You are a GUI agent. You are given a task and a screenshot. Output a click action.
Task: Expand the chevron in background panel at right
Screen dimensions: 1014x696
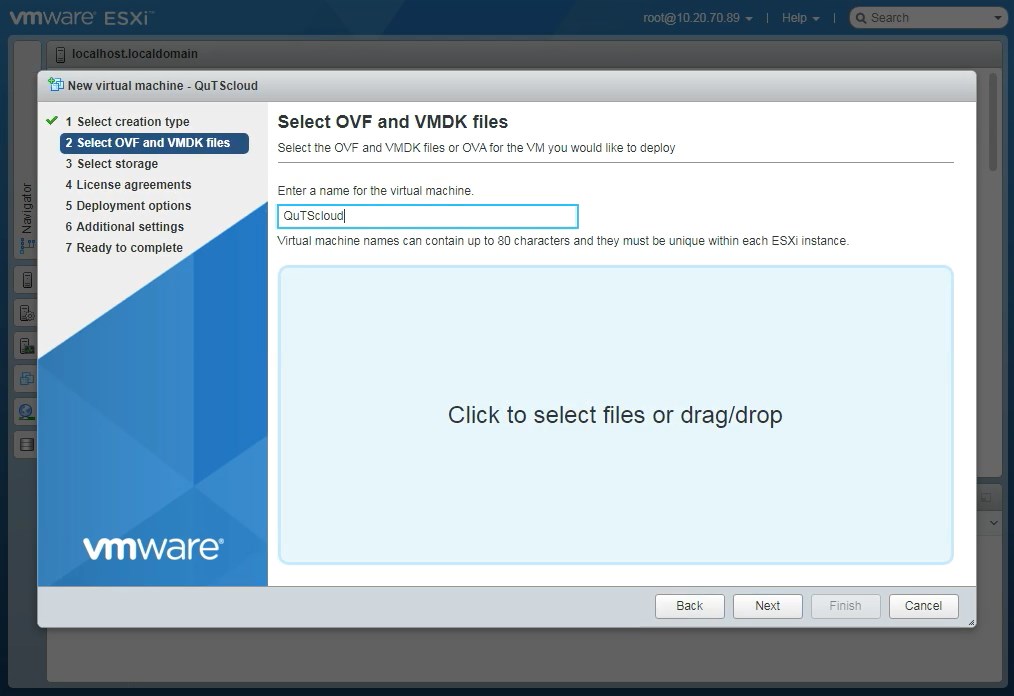tap(993, 523)
